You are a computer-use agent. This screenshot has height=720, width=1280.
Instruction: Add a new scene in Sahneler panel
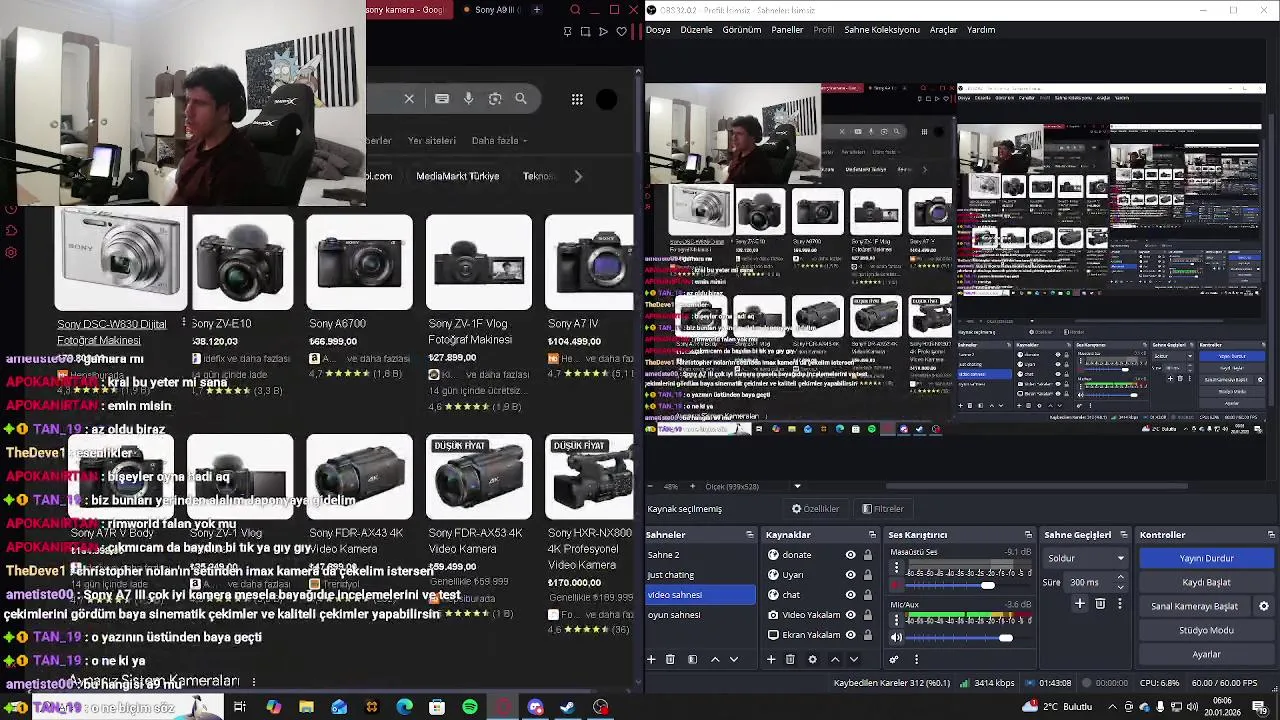click(651, 659)
